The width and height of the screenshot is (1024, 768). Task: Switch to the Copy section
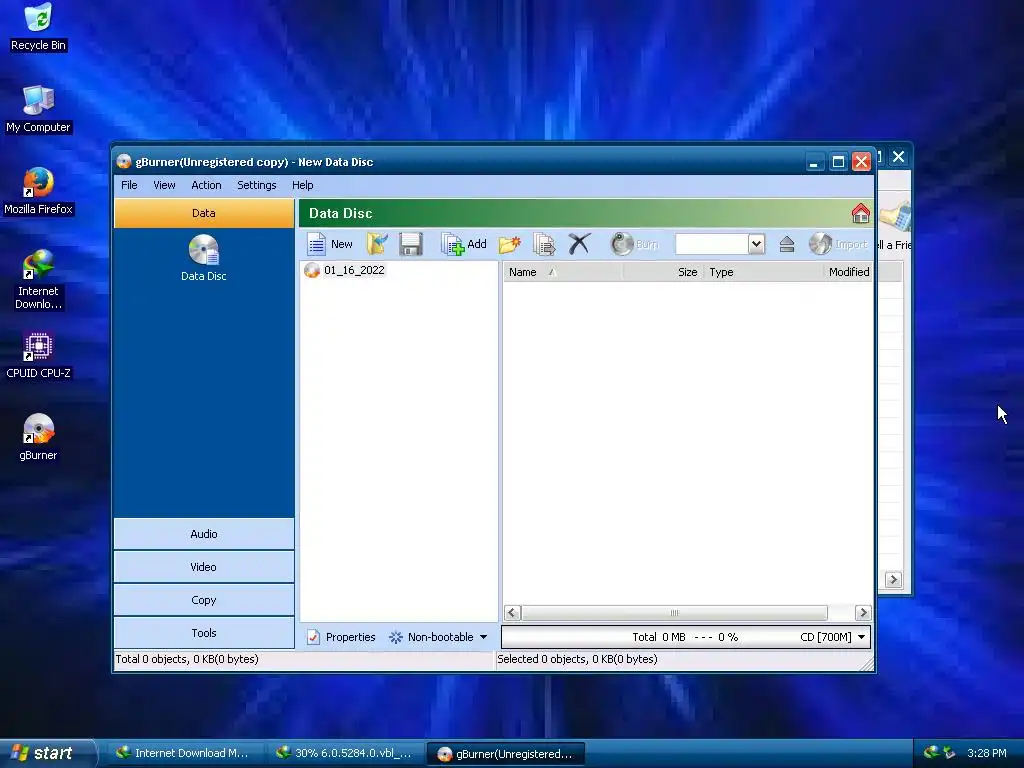click(204, 600)
